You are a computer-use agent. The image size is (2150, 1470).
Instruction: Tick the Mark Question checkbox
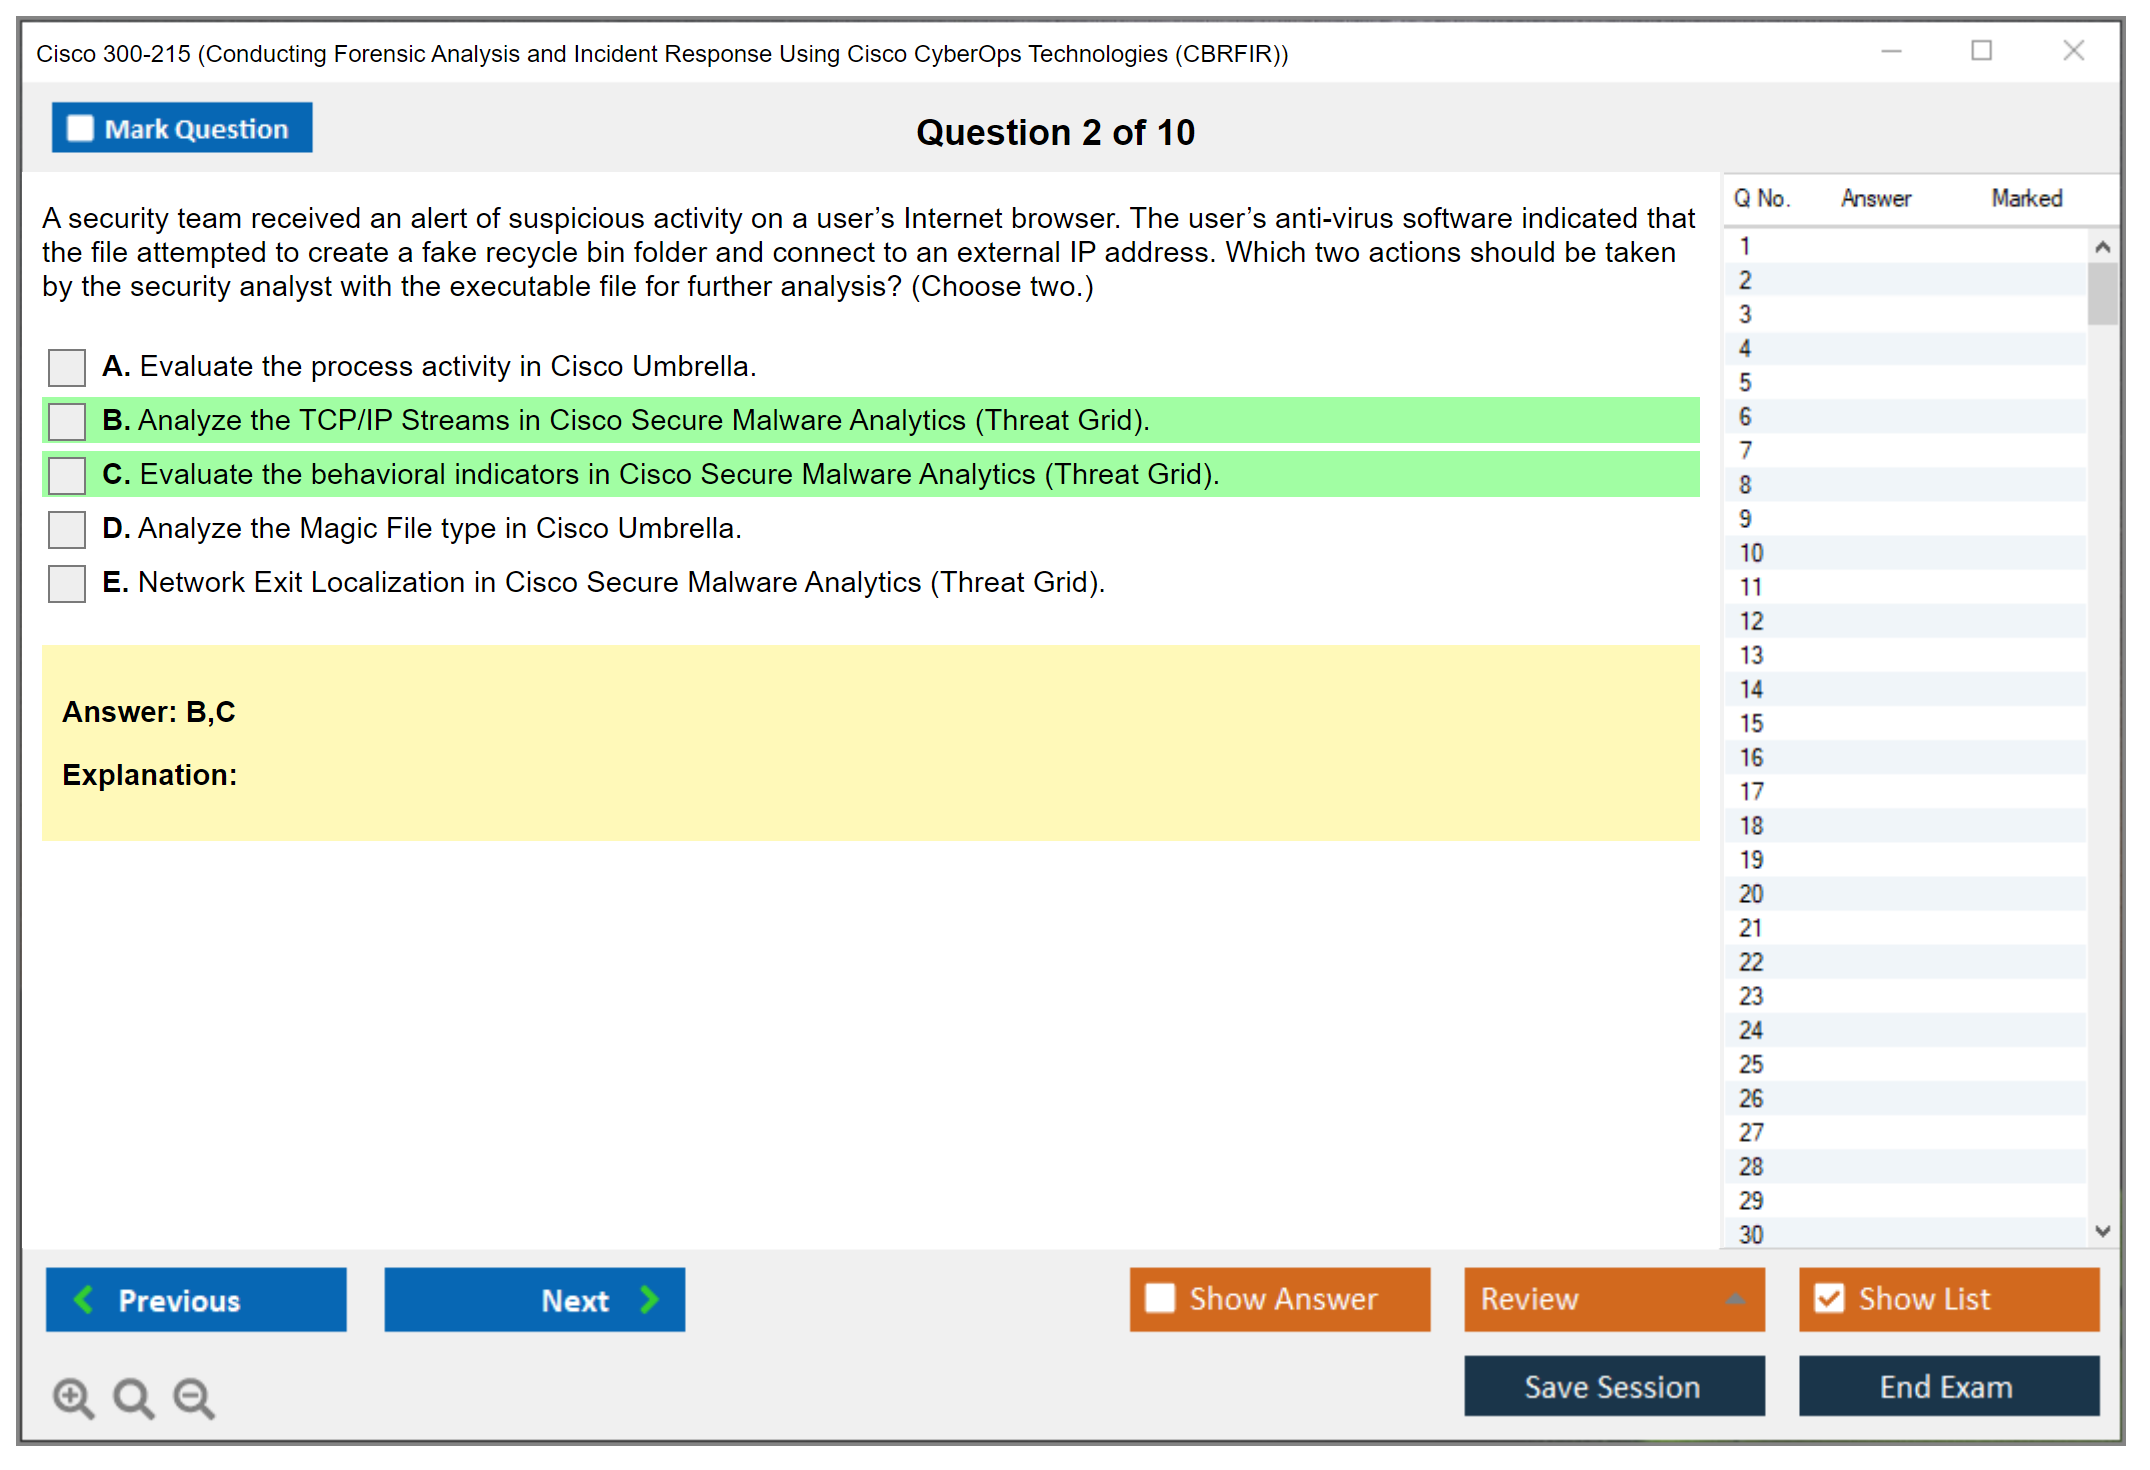(x=80, y=128)
